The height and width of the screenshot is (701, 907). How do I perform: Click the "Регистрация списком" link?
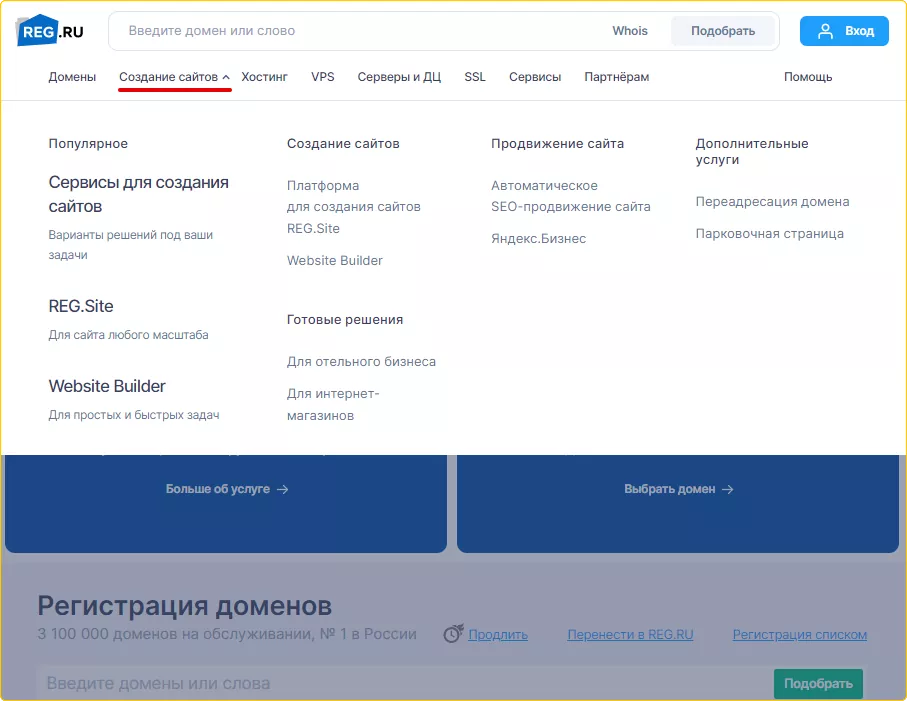pyautogui.click(x=800, y=634)
